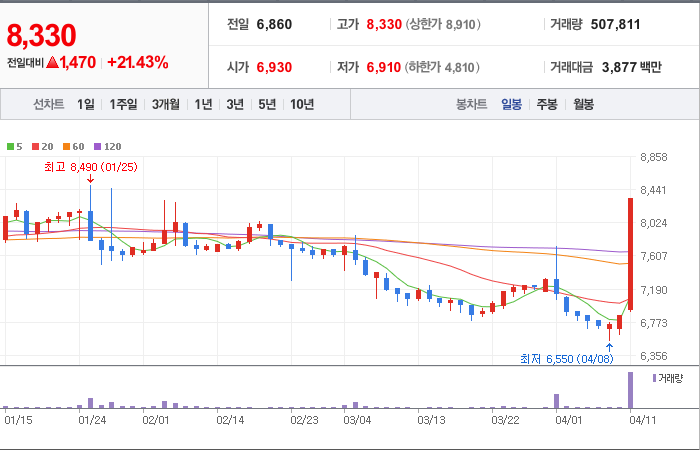Image resolution: width=700 pixels, height=450 pixels.
Task: Switch line chart to 3년
Action: tap(235, 104)
